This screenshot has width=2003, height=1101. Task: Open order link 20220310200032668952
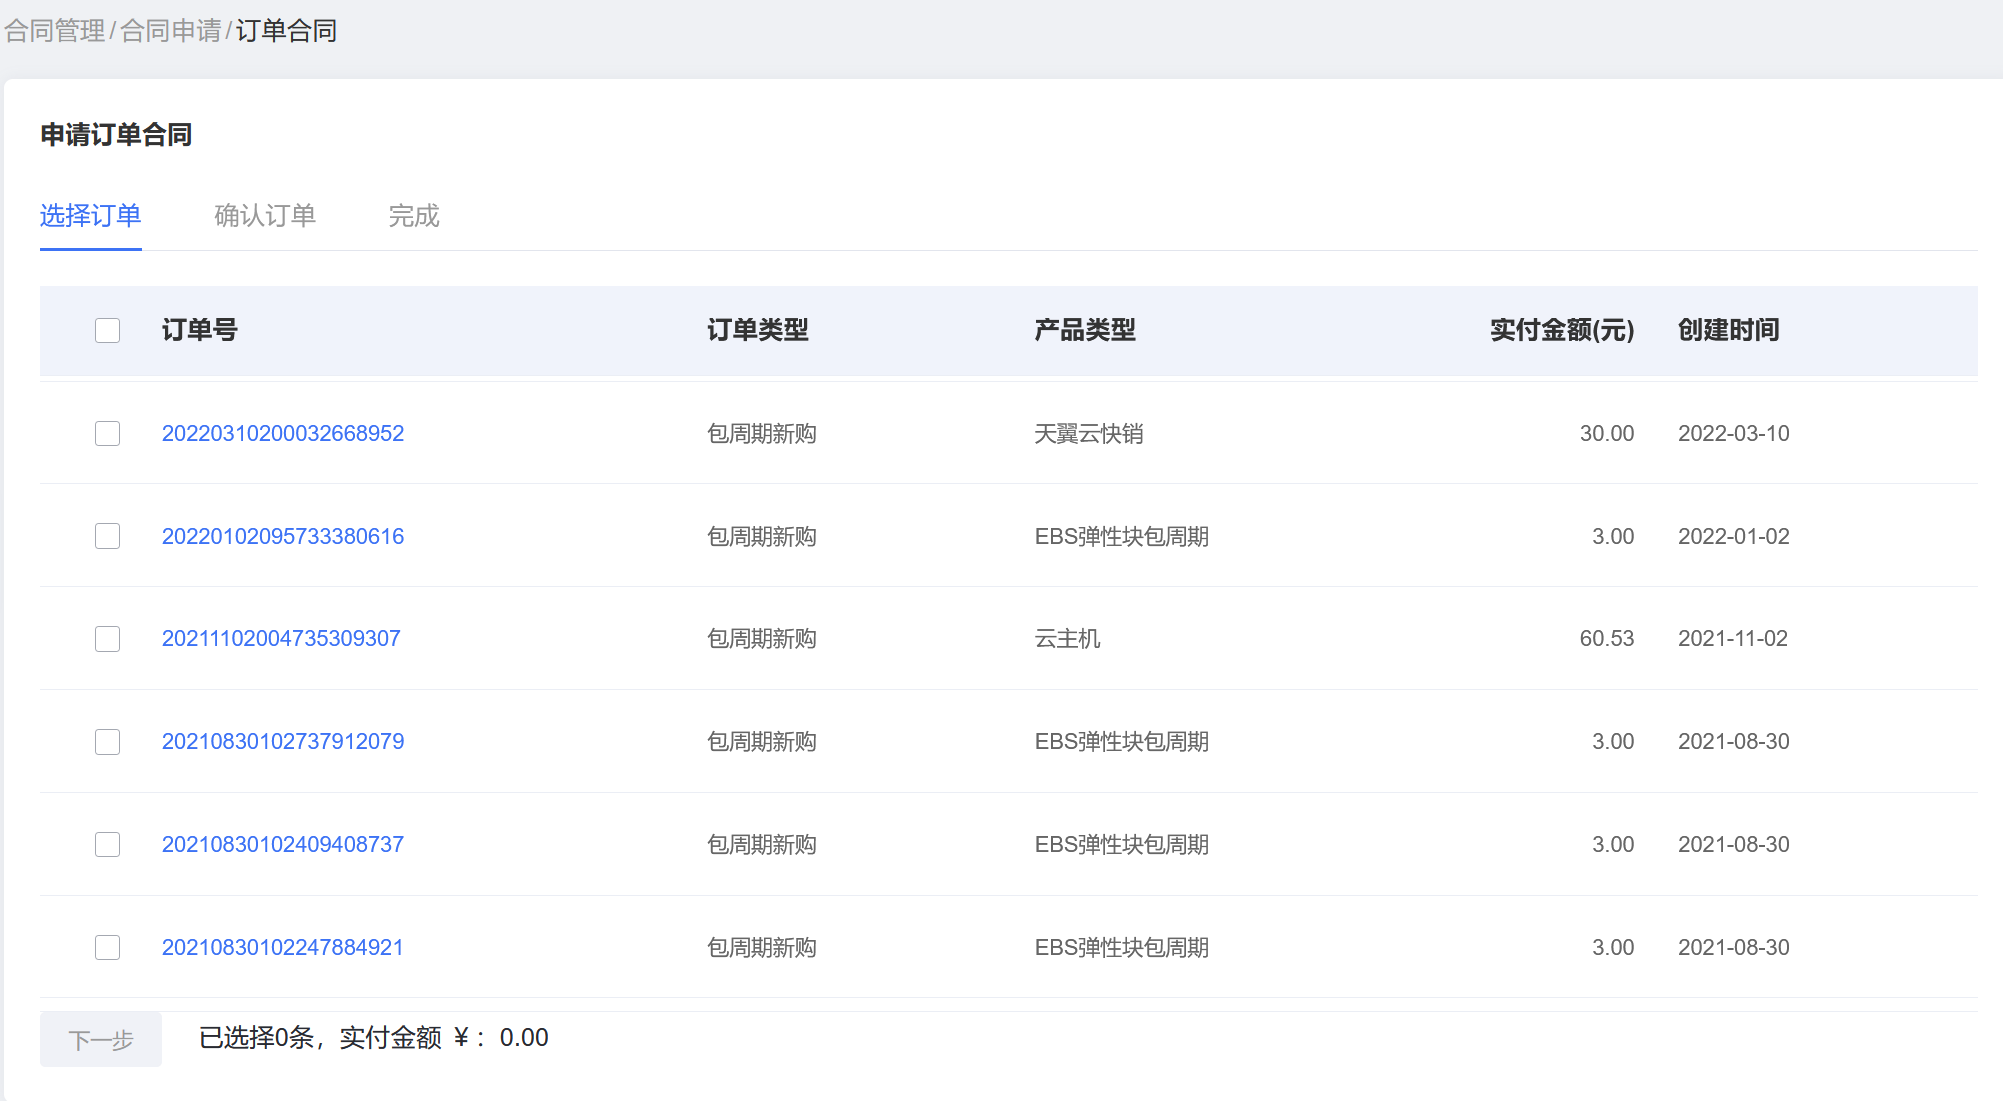pyautogui.click(x=282, y=433)
